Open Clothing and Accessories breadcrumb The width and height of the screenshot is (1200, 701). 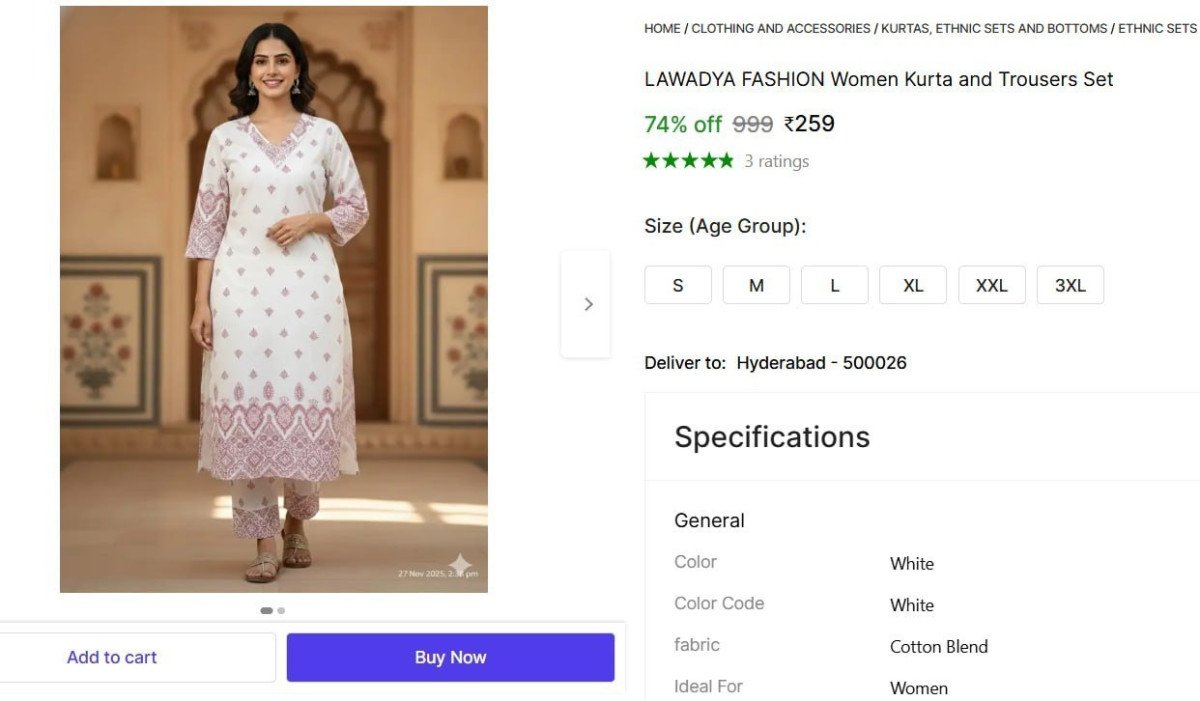pyautogui.click(x=781, y=29)
